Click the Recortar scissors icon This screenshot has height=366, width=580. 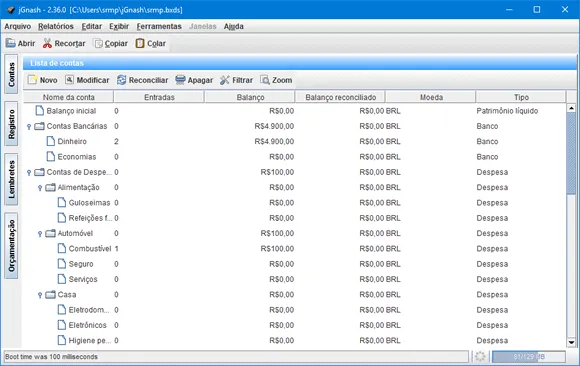click(x=47, y=43)
